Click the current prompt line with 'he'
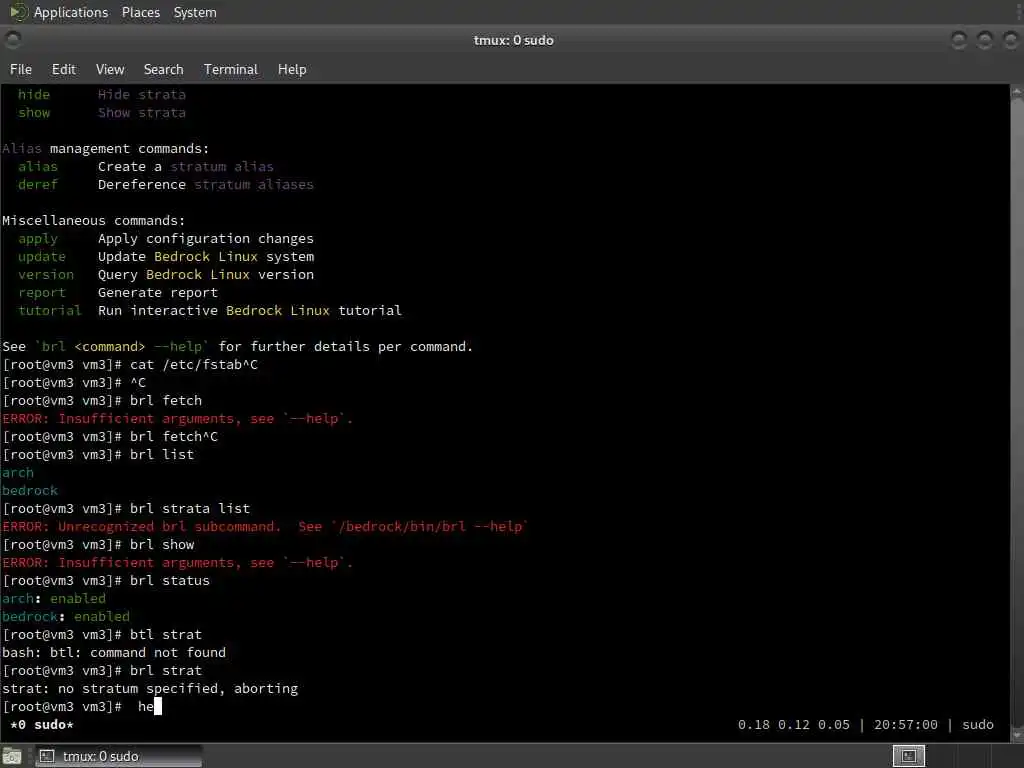Screen dimensions: 1024x768 click(x=82, y=706)
